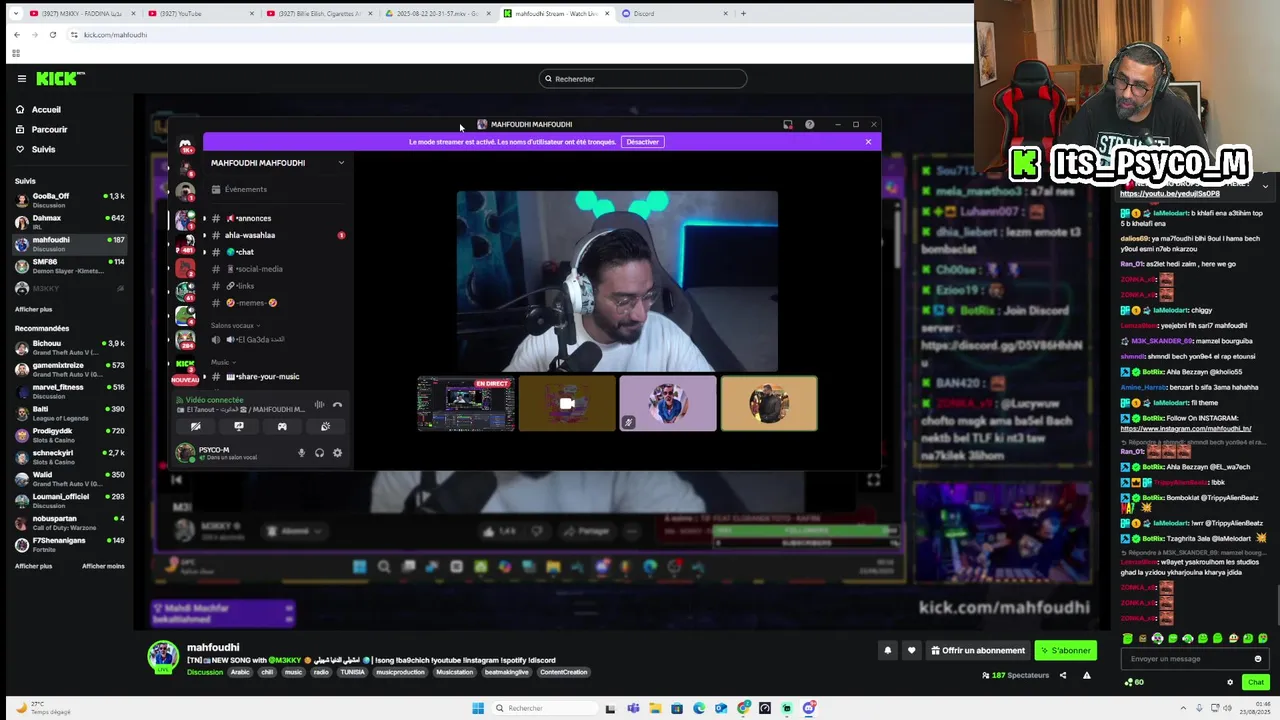1280x720 pixels.
Task: Open Prodigyddk recommended channel
Action: tap(70, 435)
